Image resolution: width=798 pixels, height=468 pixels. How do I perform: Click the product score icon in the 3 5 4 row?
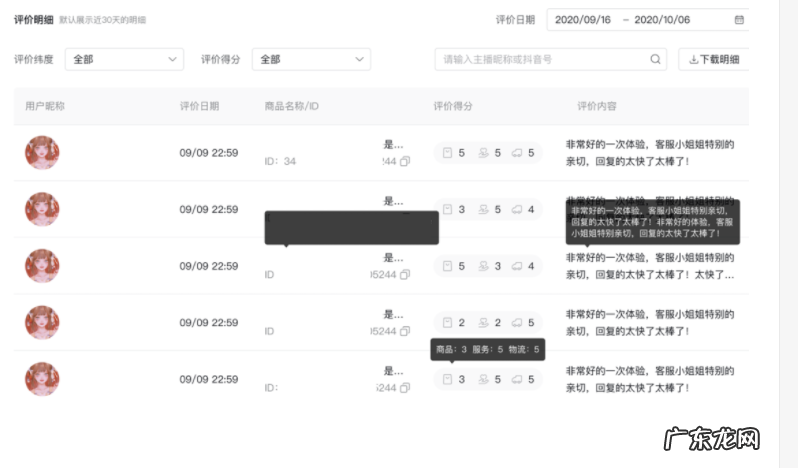tap(447, 209)
